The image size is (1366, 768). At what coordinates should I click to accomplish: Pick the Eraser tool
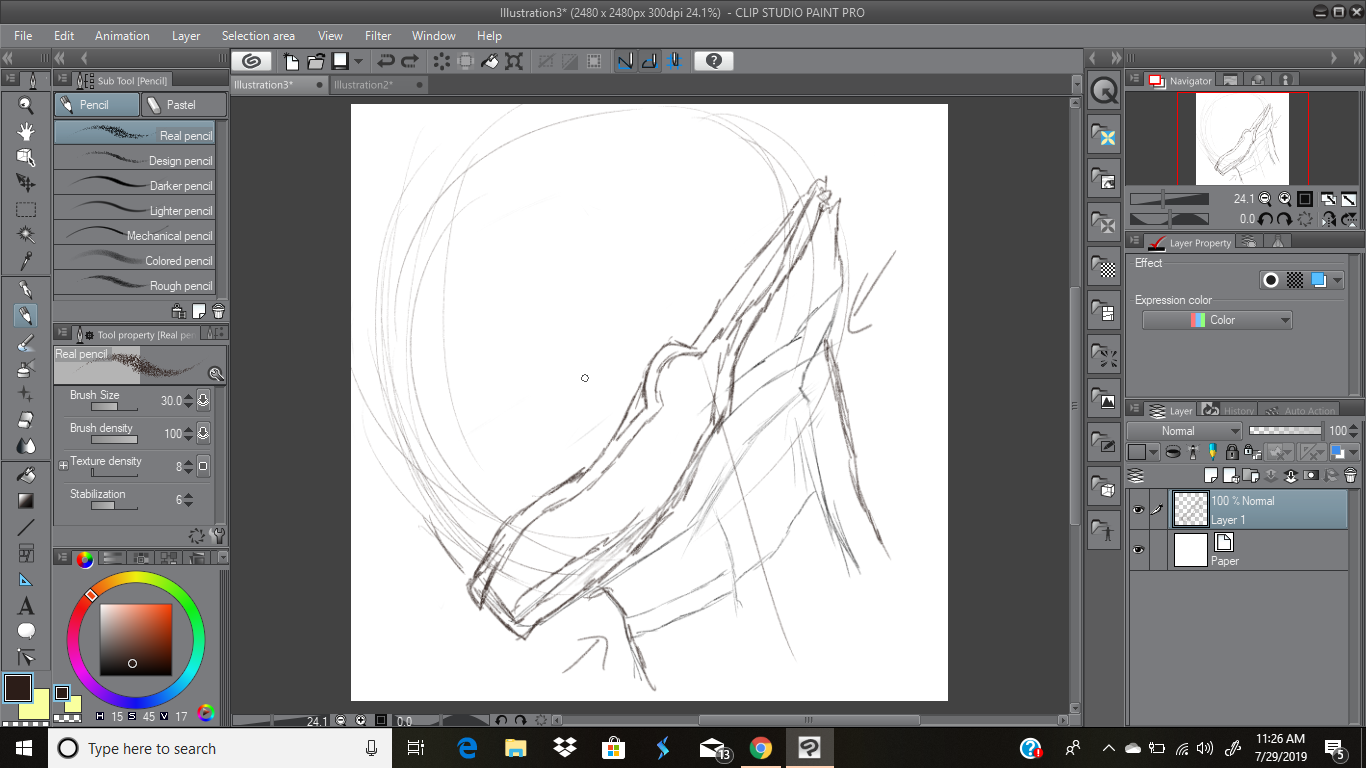[x=26, y=420]
